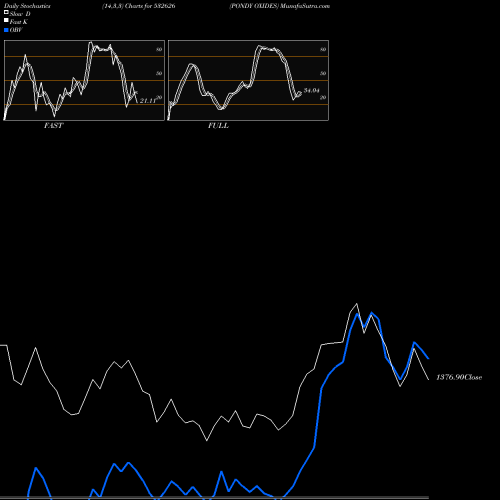Image resolution: width=500 pixels, height=500 pixels.
Task: Click the 80 axis label in FAST chart
Action: tap(159, 49)
